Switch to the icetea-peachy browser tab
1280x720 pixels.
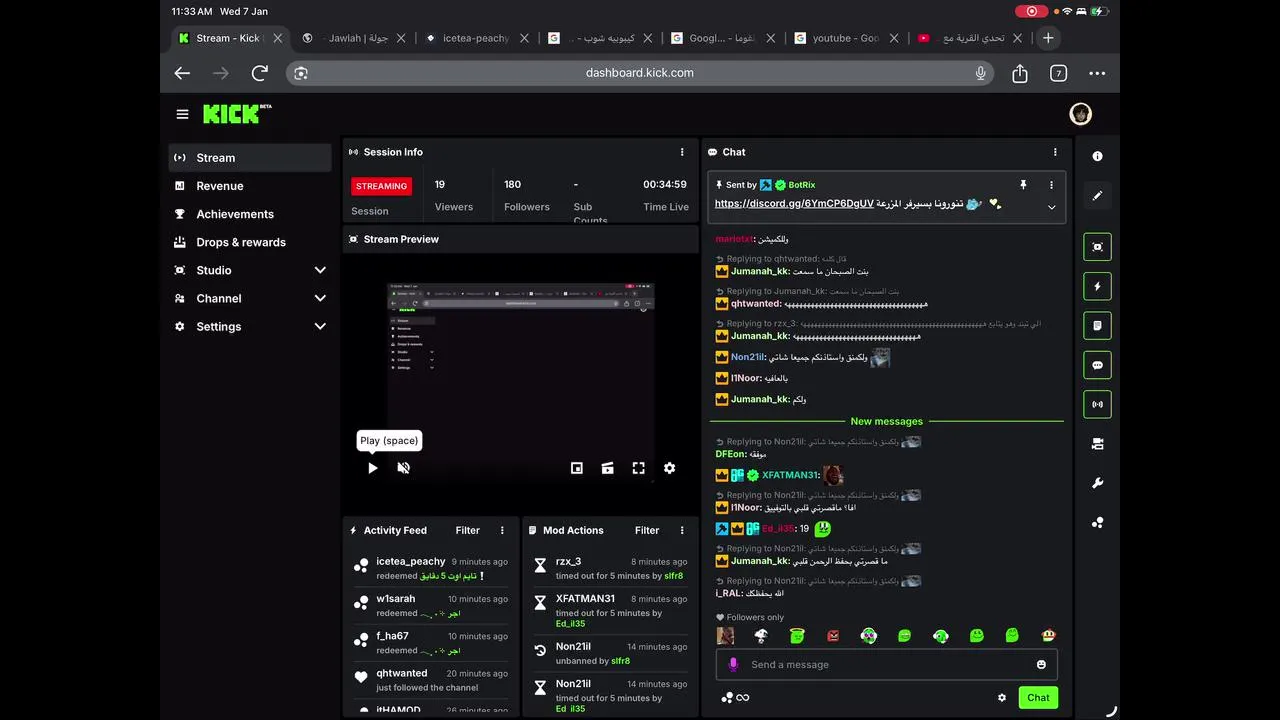click(478, 38)
